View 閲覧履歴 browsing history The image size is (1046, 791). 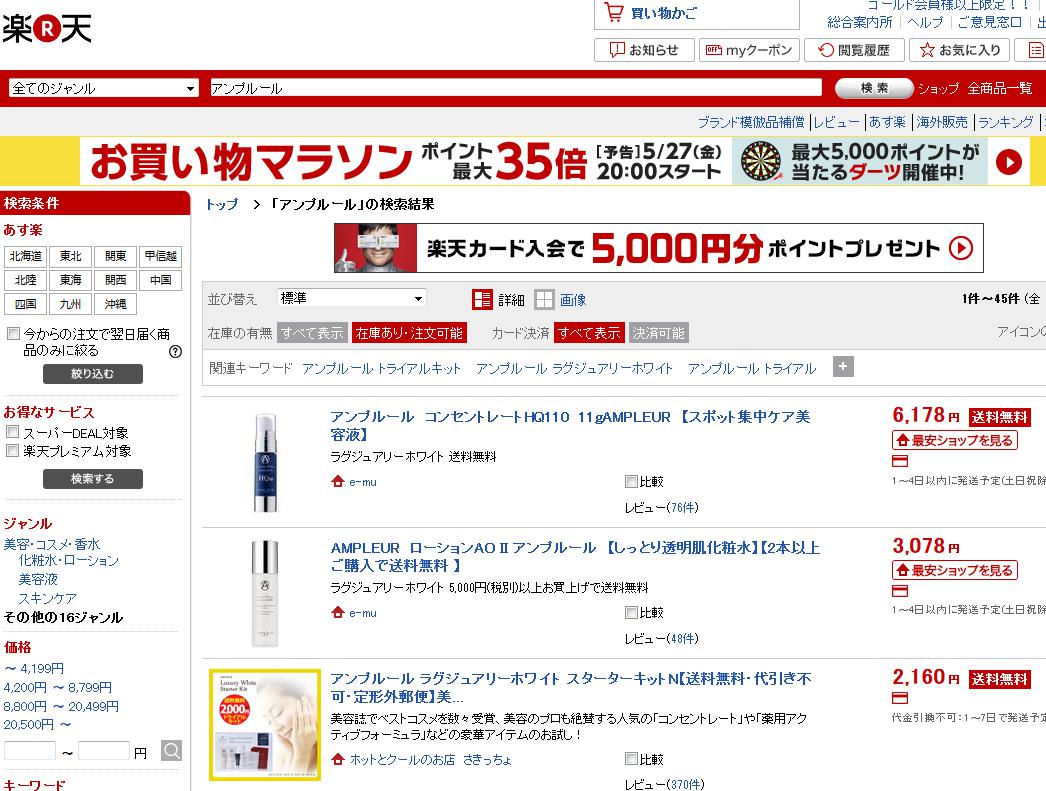(x=854, y=50)
